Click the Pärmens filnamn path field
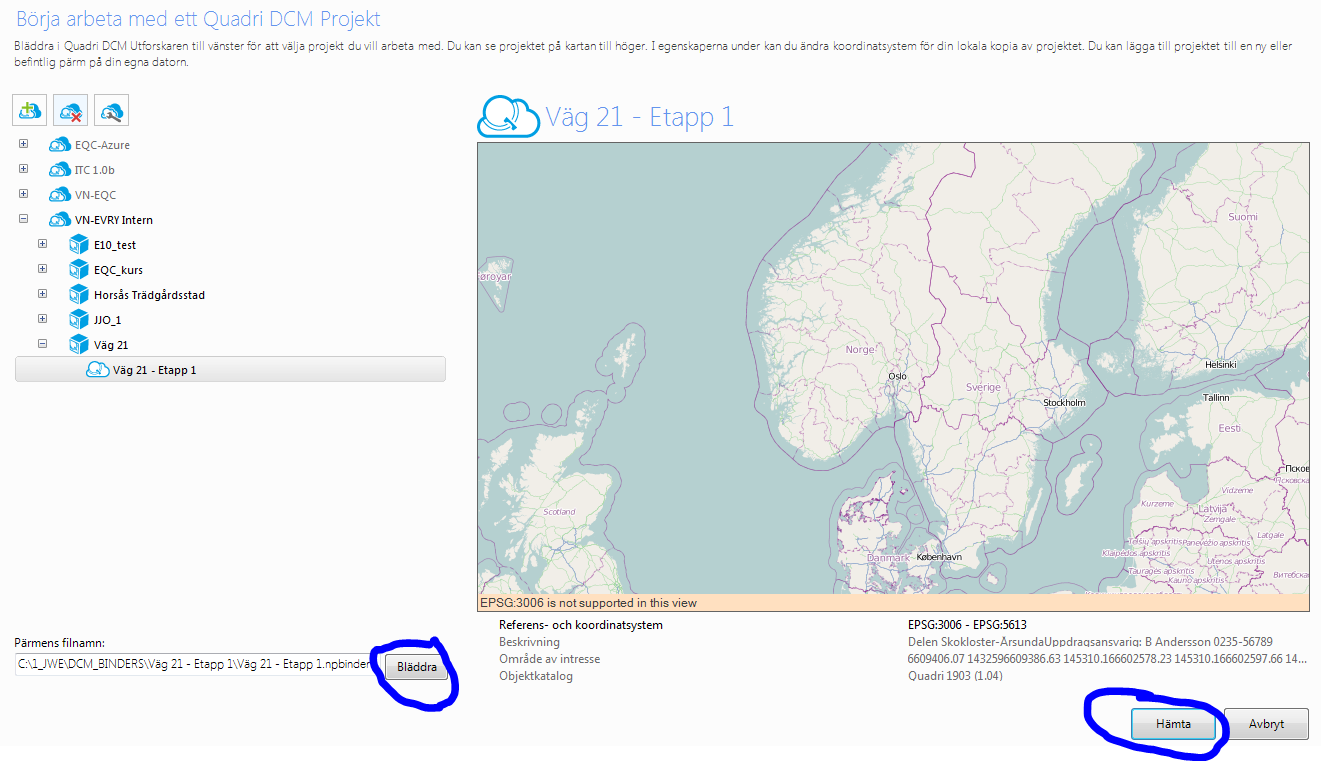Image resolution: width=1321 pixels, height=761 pixels. (198, 665)
